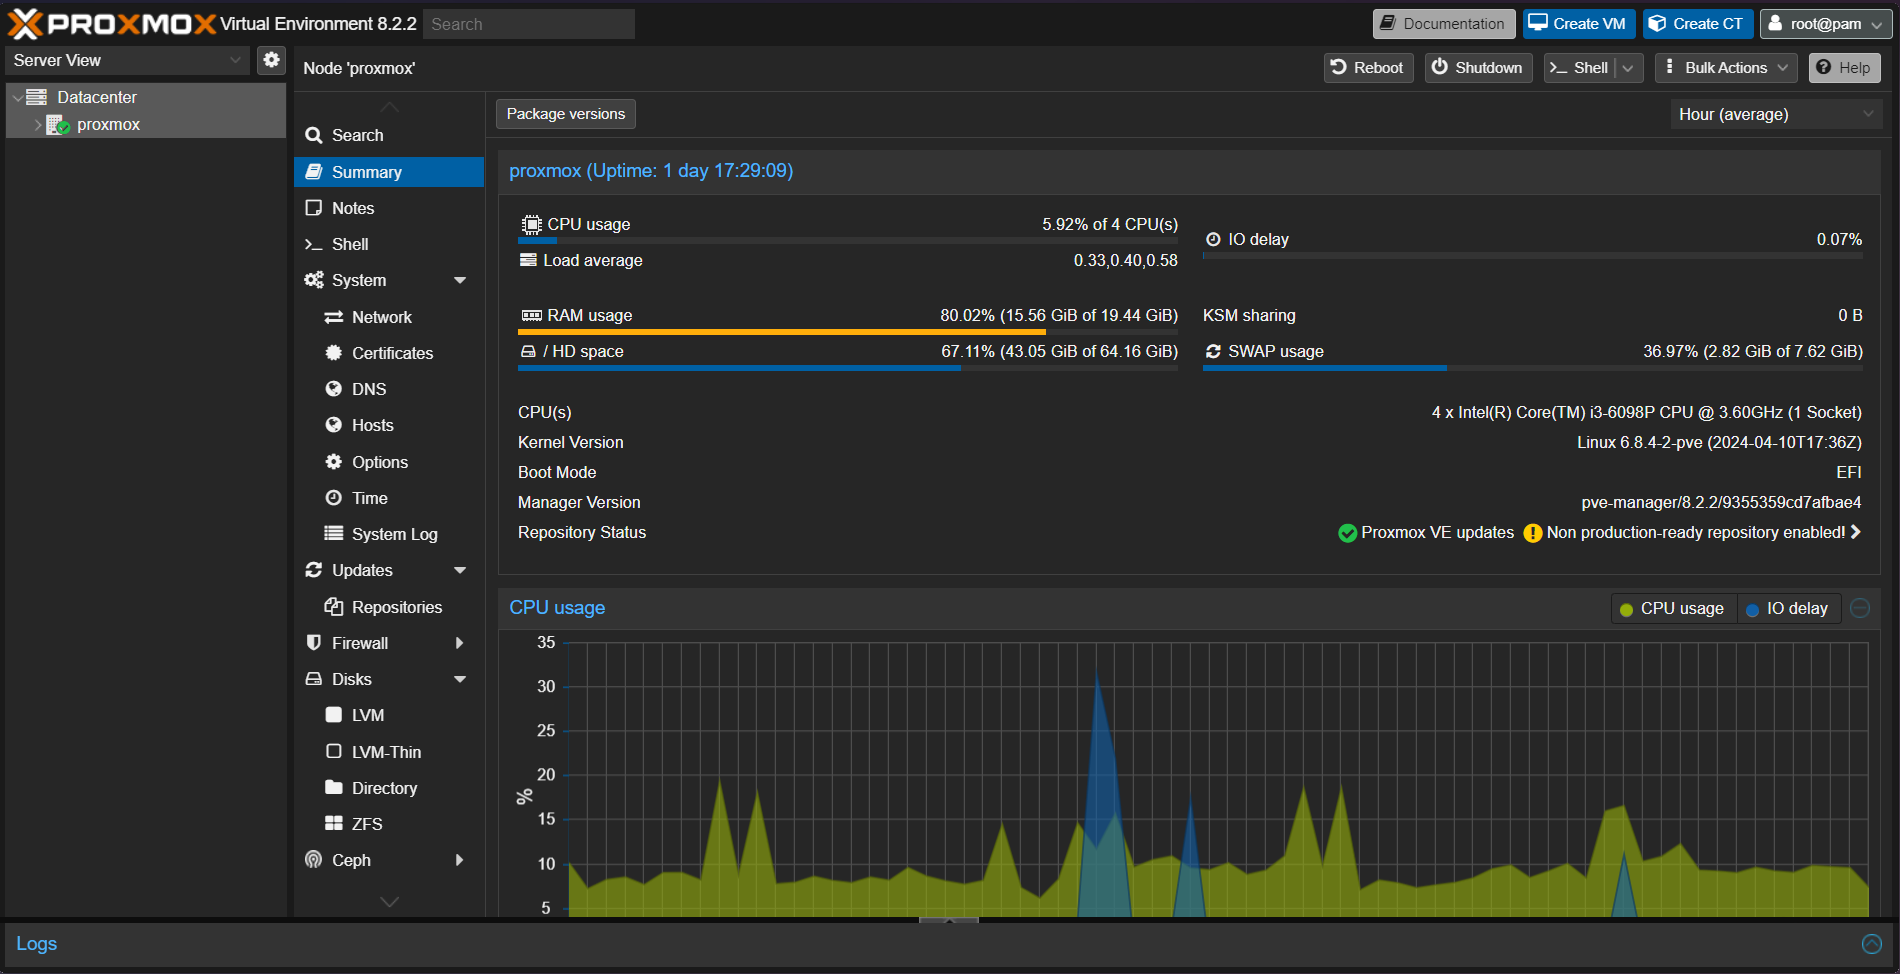Click the Logs panel header

tap(949, 944)
